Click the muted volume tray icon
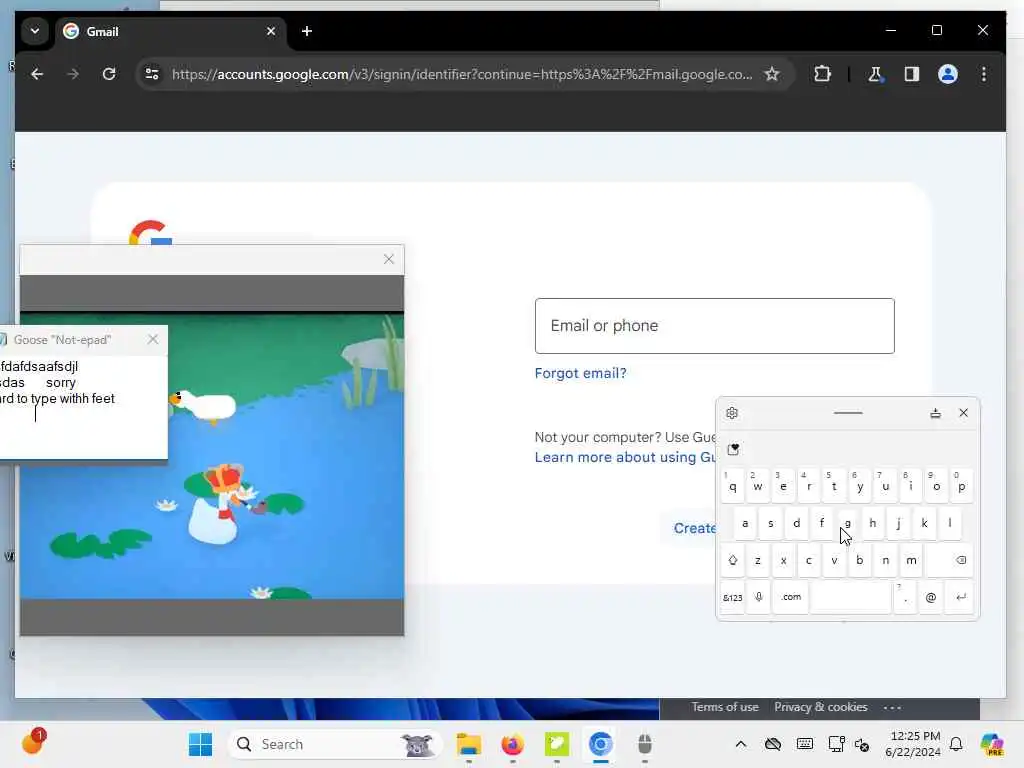The image size is (1024, 768). (x=862, y=745)
